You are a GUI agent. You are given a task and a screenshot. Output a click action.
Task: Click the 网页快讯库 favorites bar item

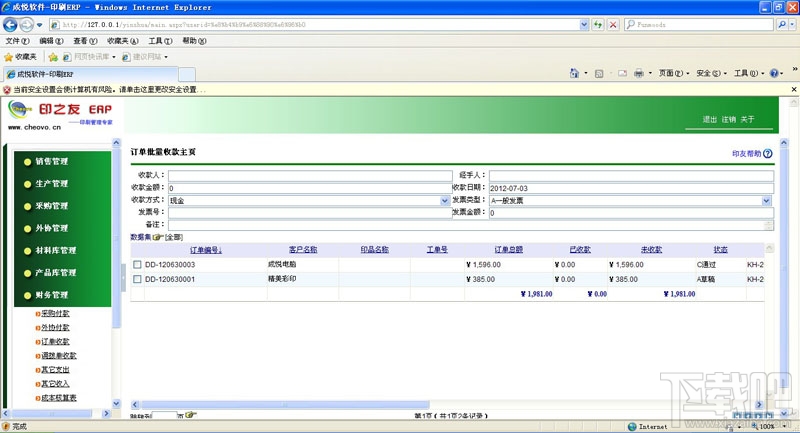[89, 57]
